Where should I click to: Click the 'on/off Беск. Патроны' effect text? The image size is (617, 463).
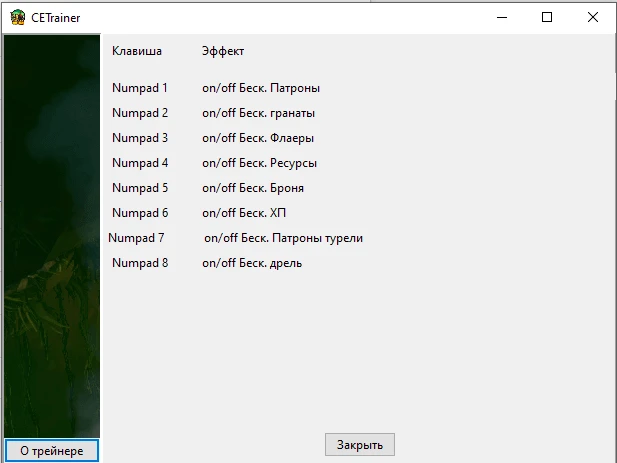(x=261, y=88)
